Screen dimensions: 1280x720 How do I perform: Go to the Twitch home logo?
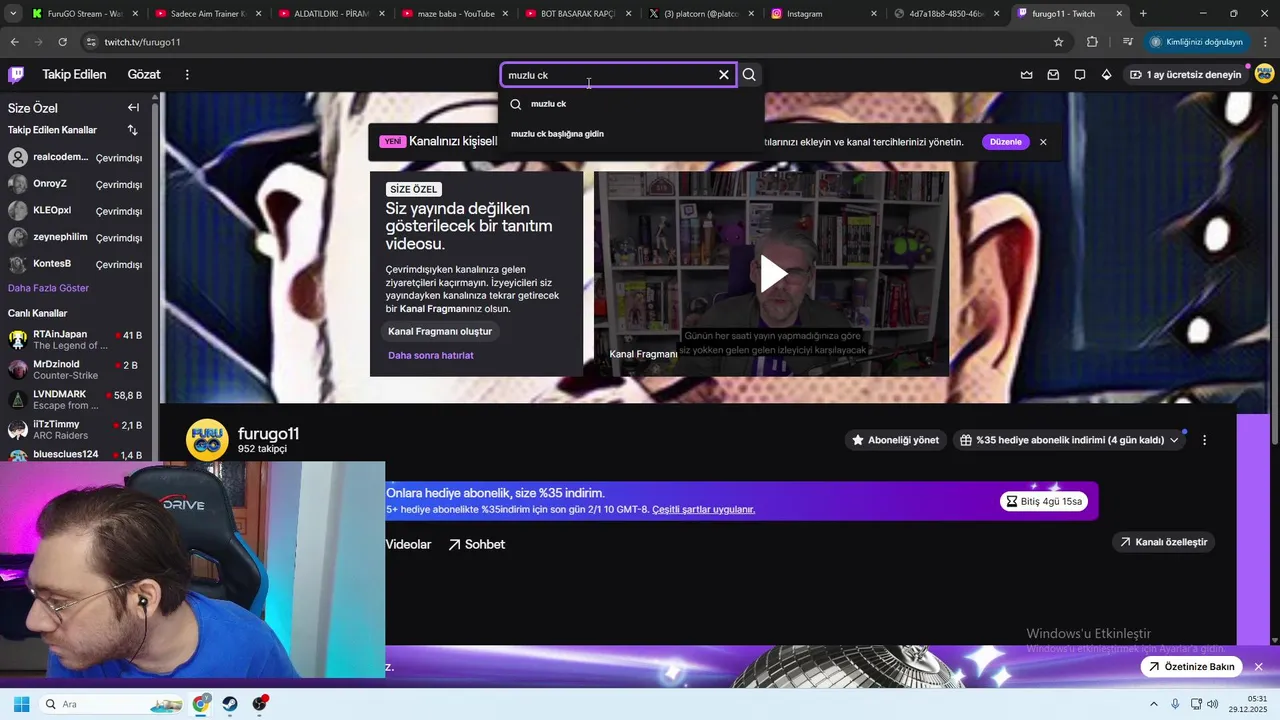point(16,74)
